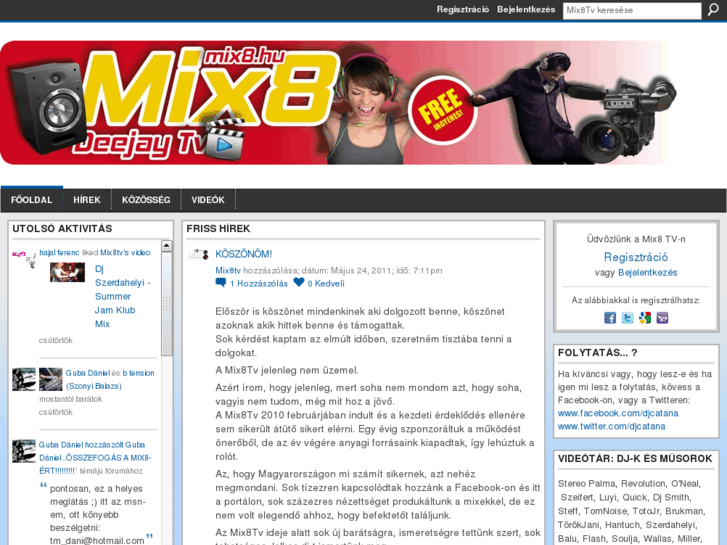
Task: Click the text 'A Mix8Tv jelenleg nem üzemel.'
Action: click(x=287, y=370)
